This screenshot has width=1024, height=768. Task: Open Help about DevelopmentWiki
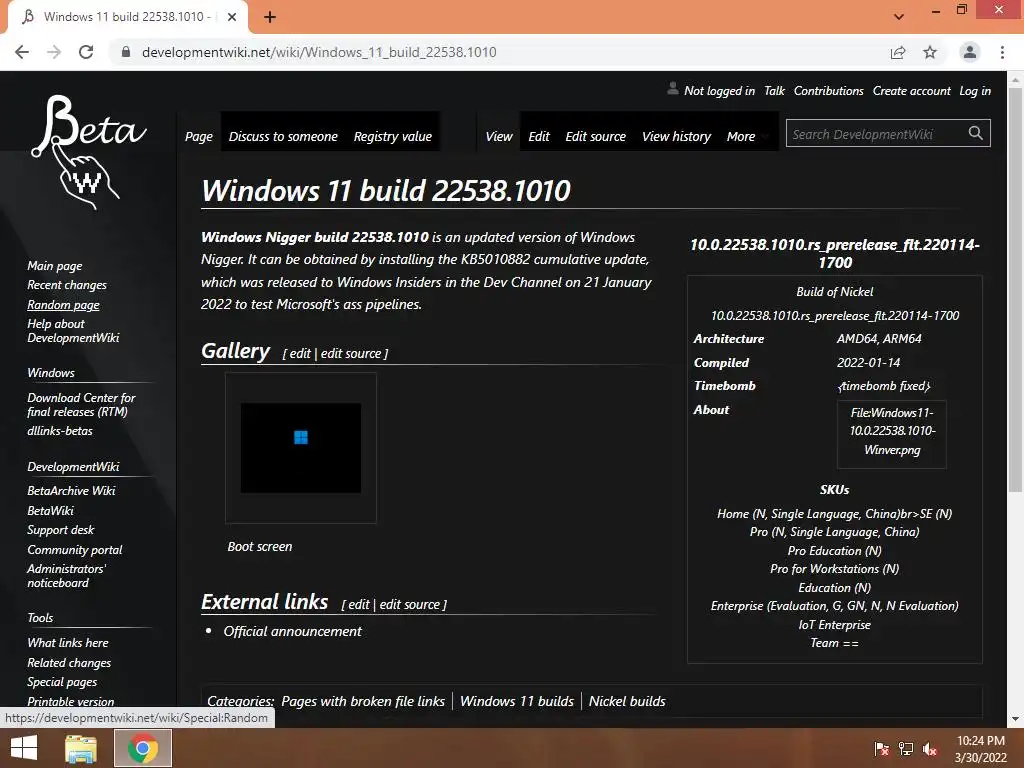click(x=73, y=330)
